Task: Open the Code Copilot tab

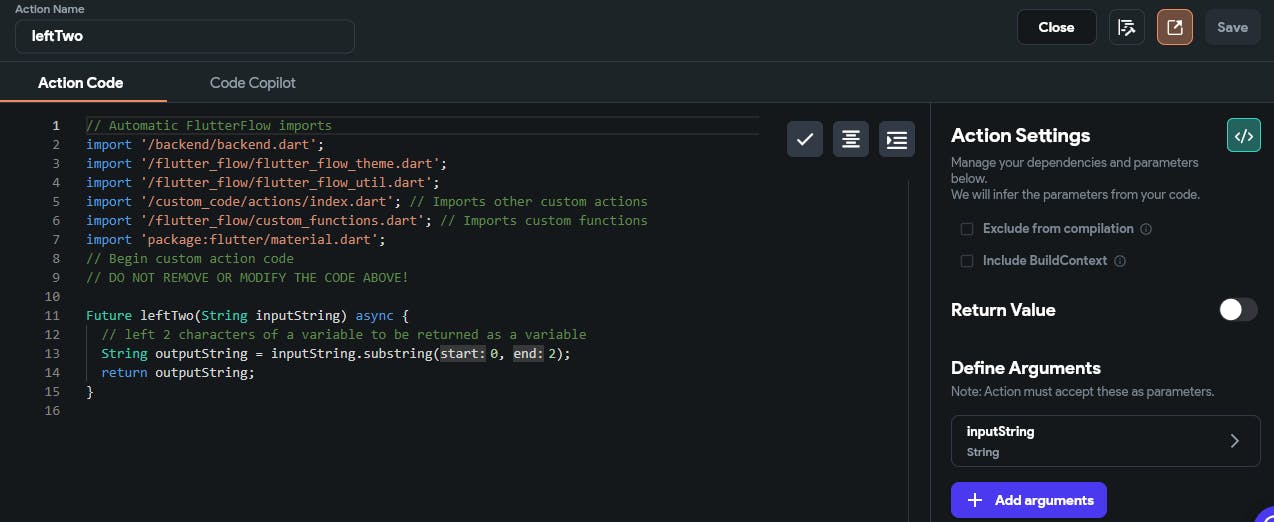Action: tap(253, 83)
